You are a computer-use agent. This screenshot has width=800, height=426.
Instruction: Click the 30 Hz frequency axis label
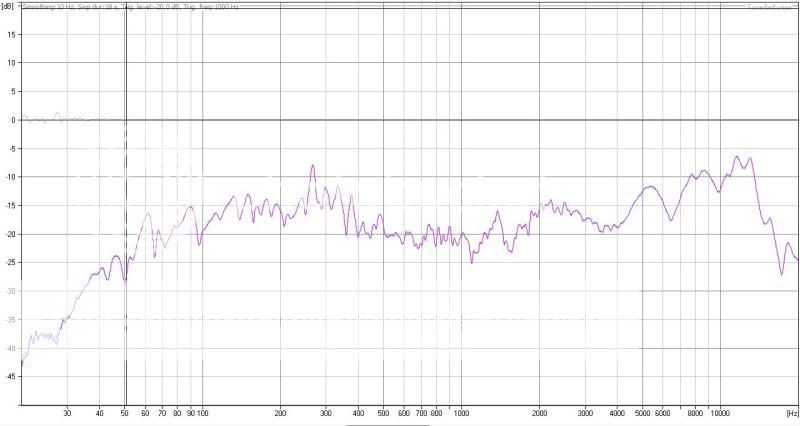67,412
